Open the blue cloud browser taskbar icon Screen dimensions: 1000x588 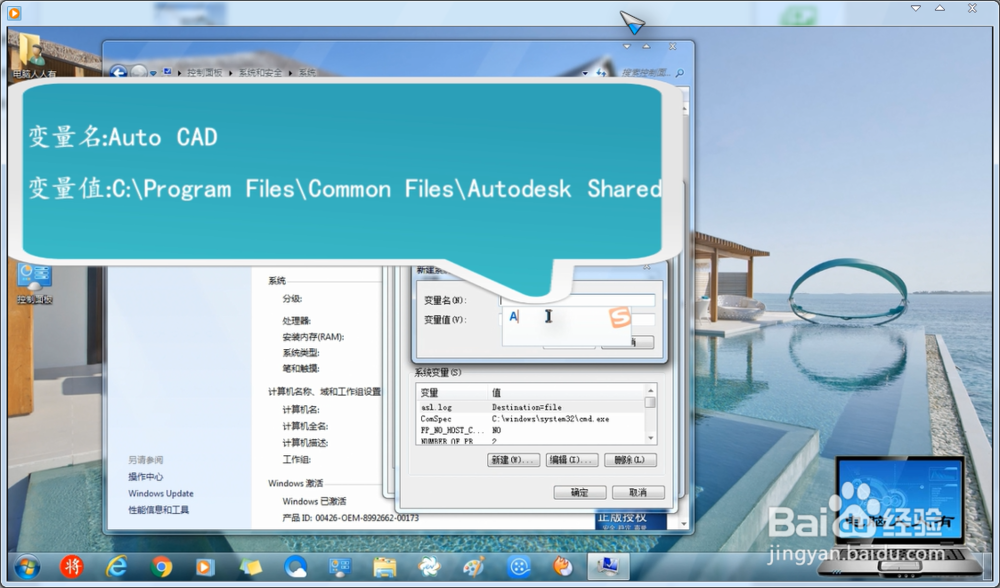point(295,566)
